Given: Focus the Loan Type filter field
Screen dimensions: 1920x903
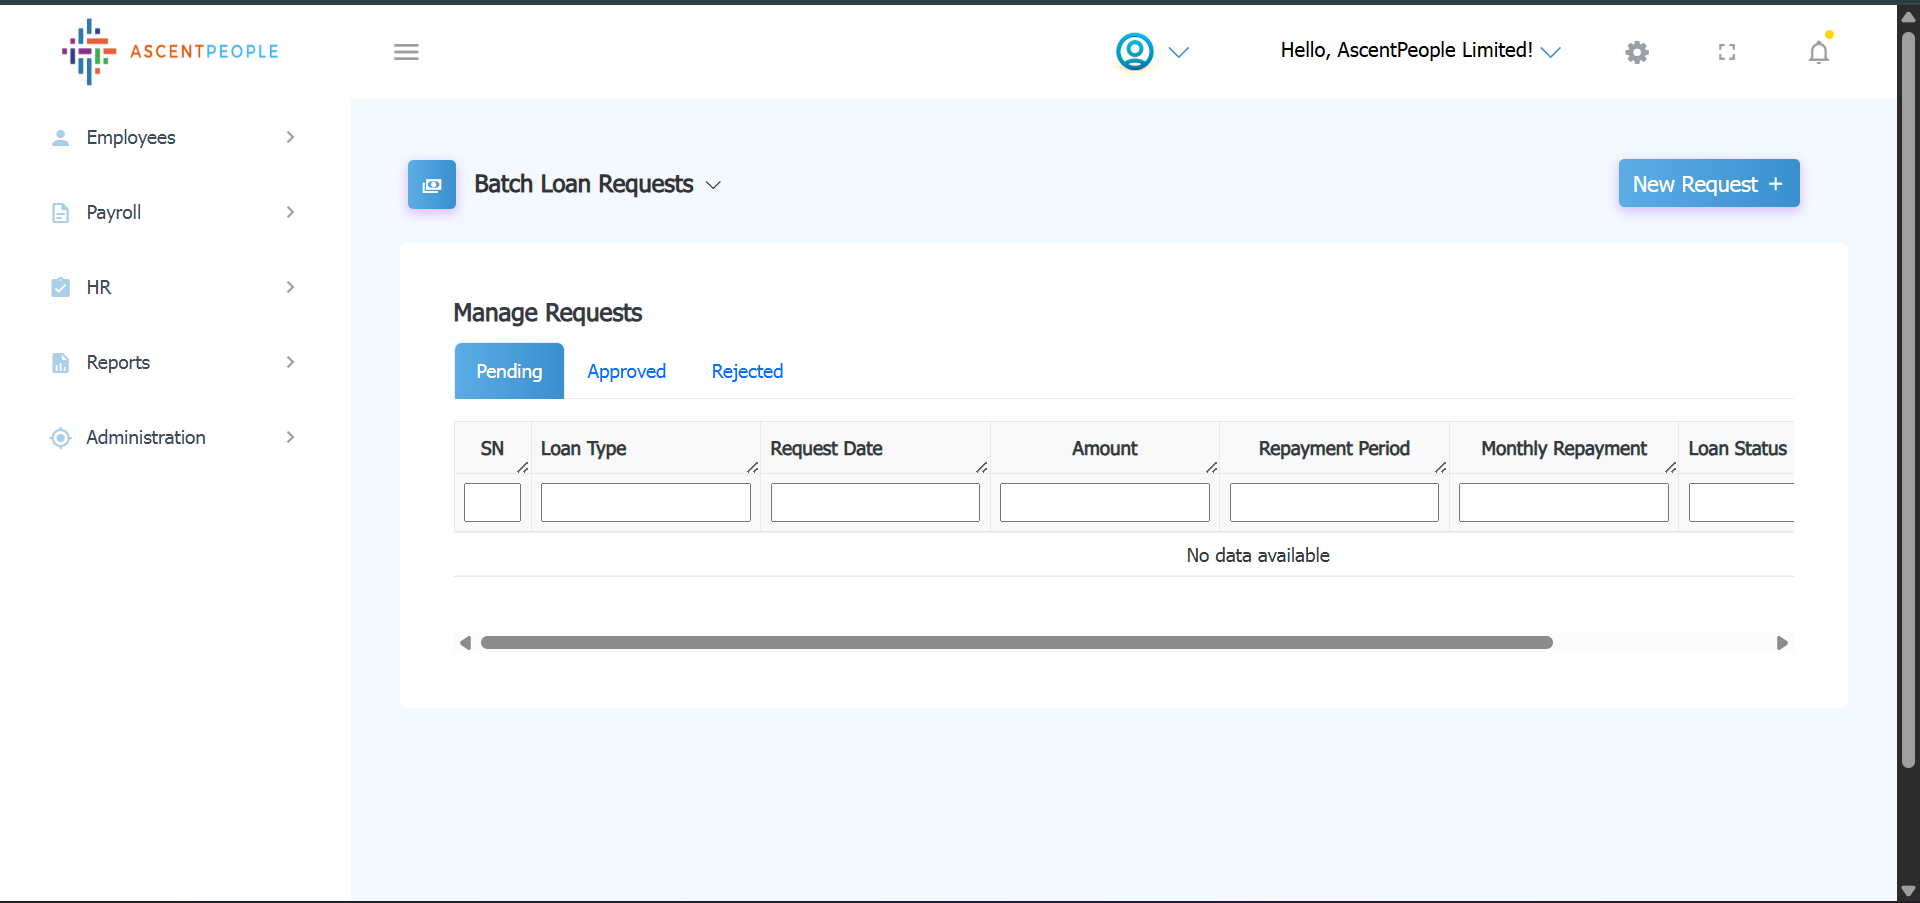Looking at the screenshot, I should [645, 503].
